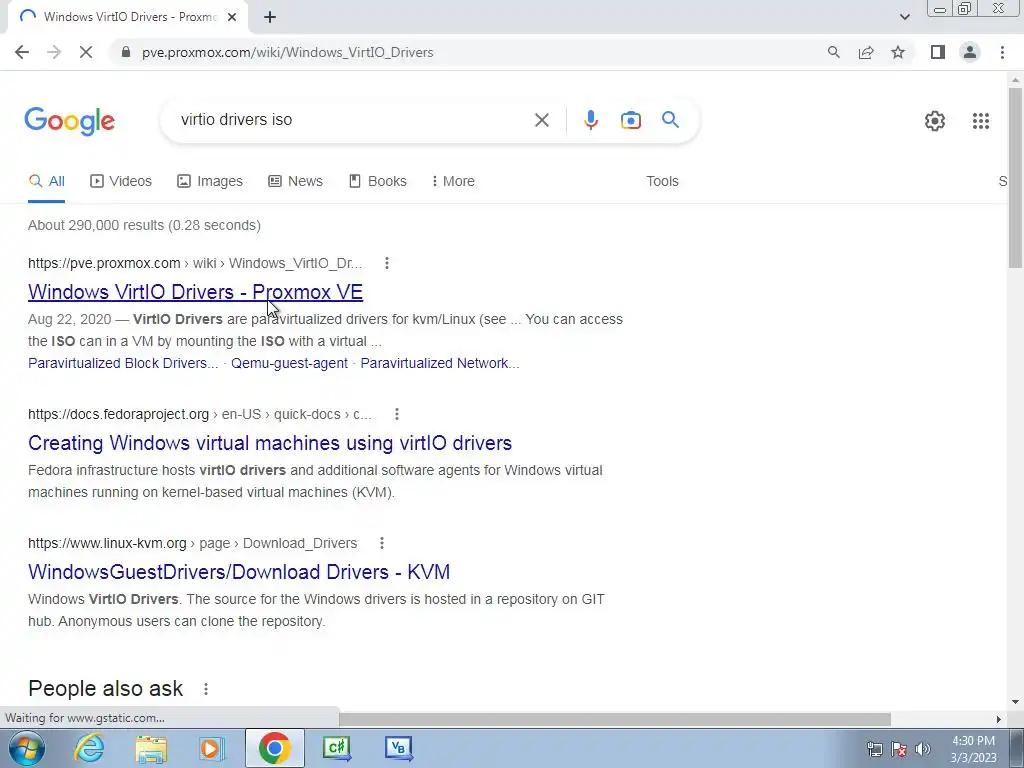This screenshot has height=768, width=1024.
Task: Launch Internet Explorer from the taskbar
Action: coord(89,748)
